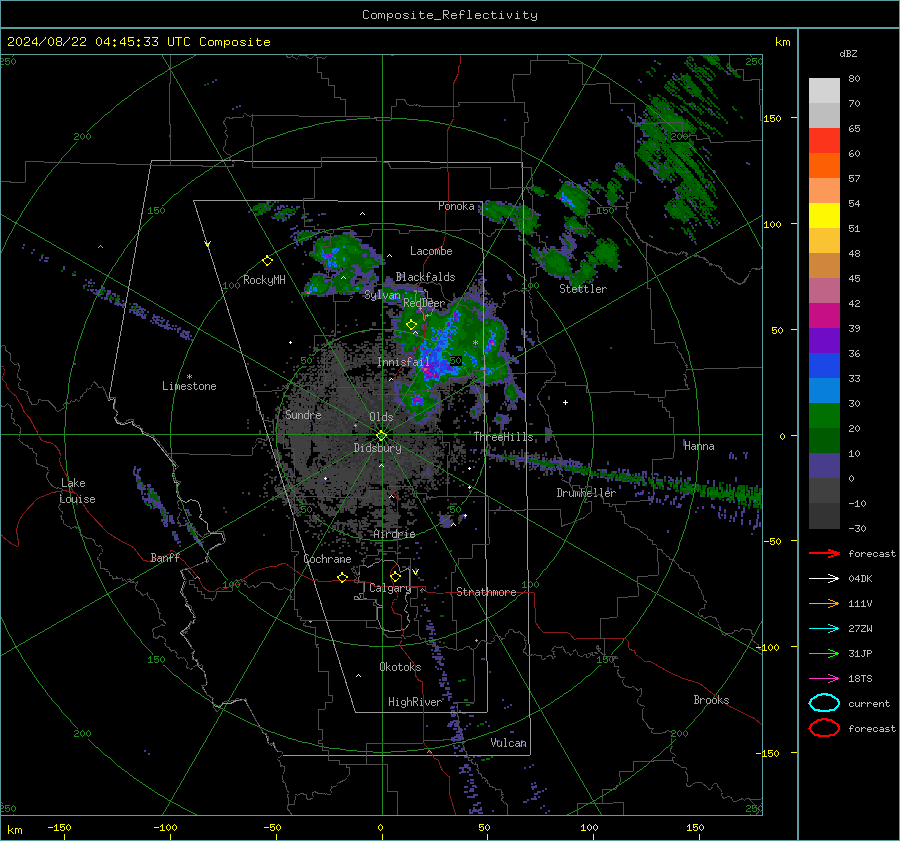Viewport: 900px width, 841px height.
Task: Click the ThreeHills town label
Action: 503,437
